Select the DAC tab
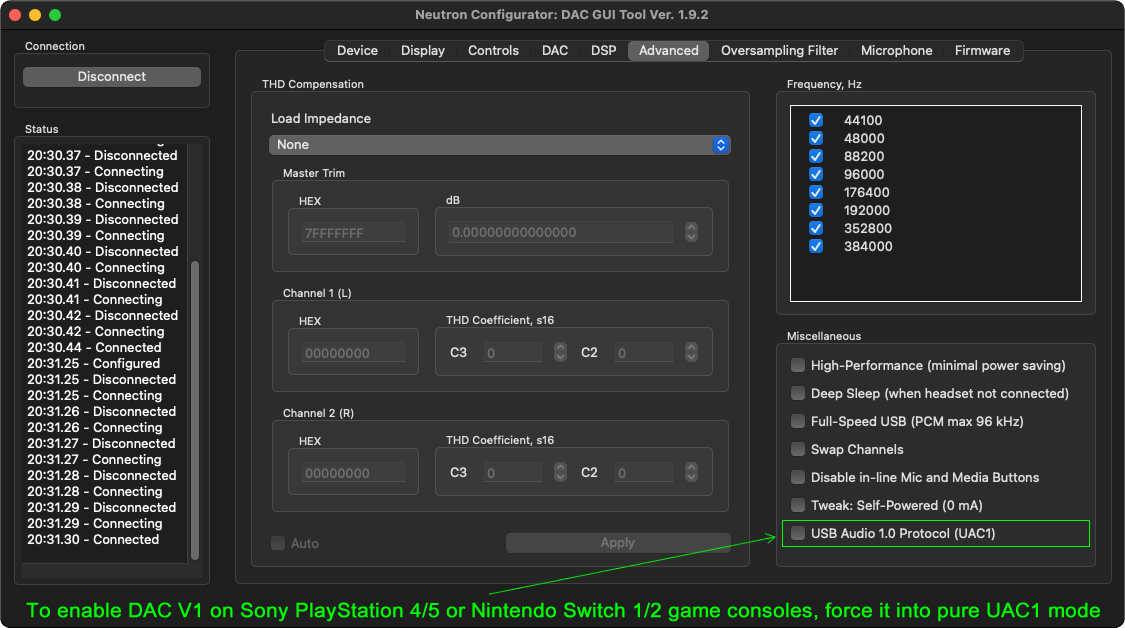This screenshot has width=1125, height=628. point(555,50)
